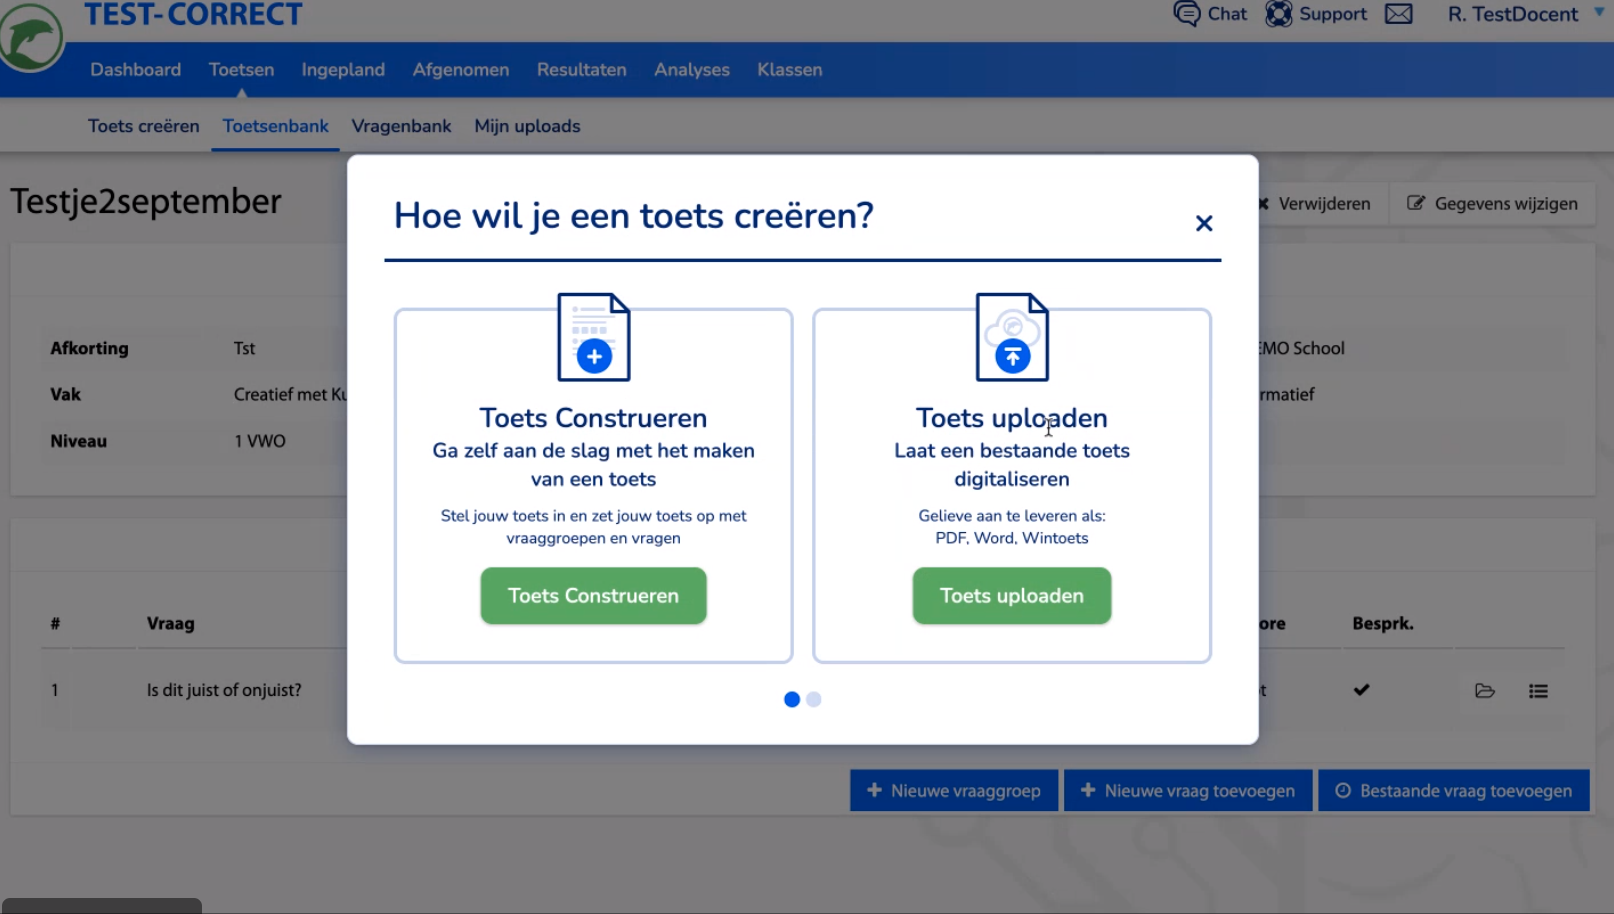
Task: Click the document icon above Toets Construeren
Action: pos(593,337)
